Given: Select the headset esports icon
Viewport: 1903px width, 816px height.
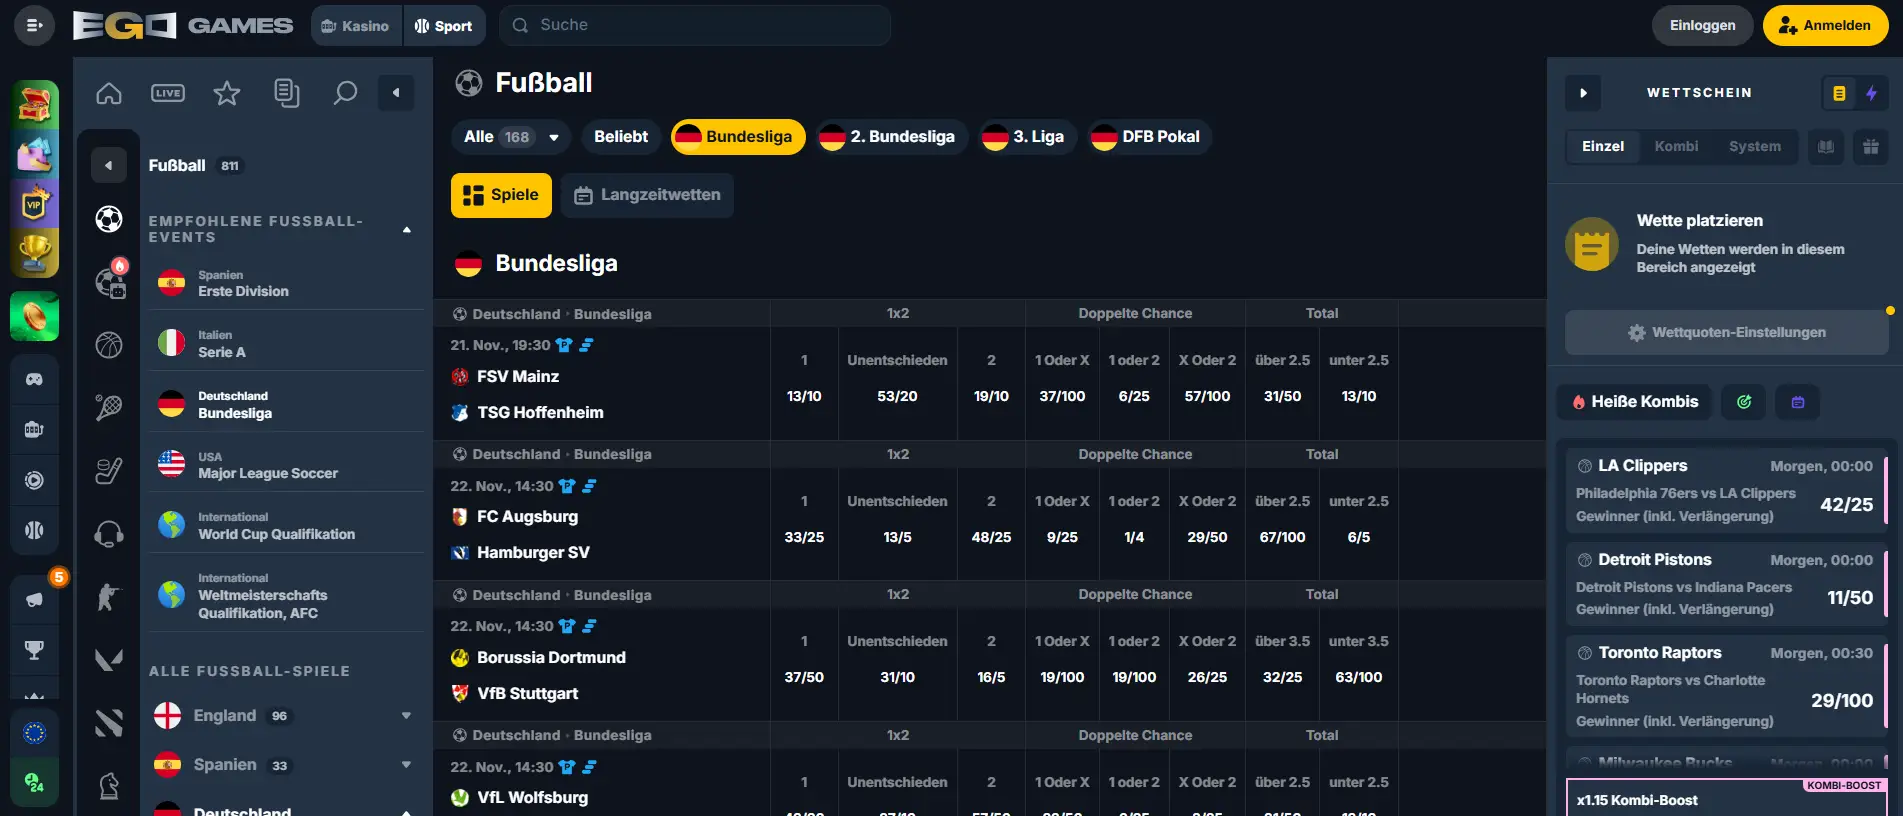Looking at the screenshot, I should [109, 534].
